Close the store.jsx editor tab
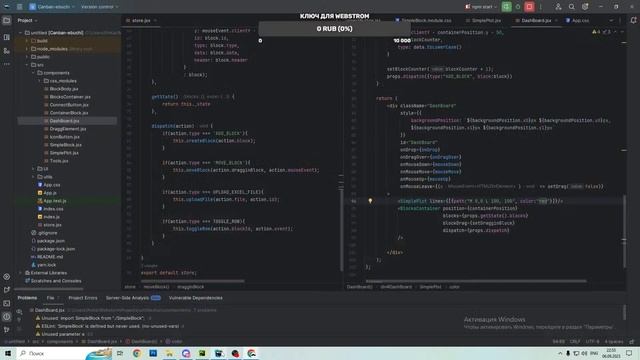 click(156, 20)
